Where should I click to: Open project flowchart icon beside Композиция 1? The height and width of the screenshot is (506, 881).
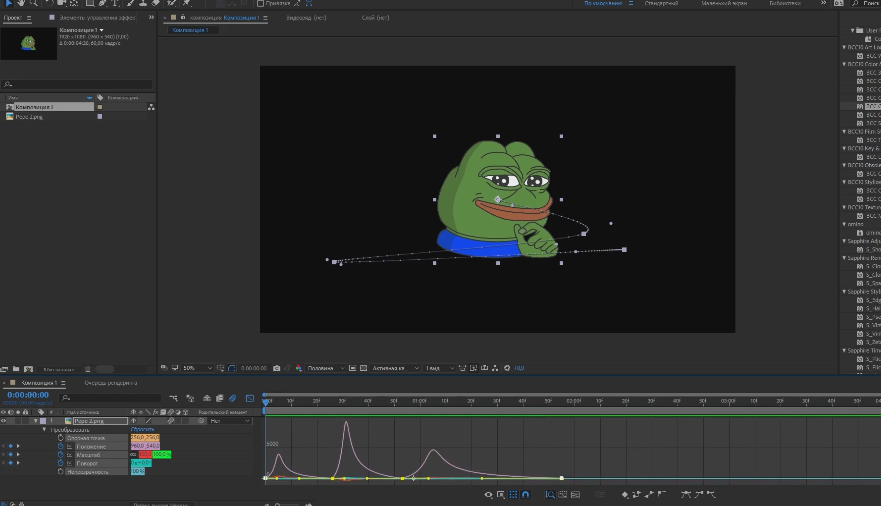pyautogui.click(x=151, y=107)
